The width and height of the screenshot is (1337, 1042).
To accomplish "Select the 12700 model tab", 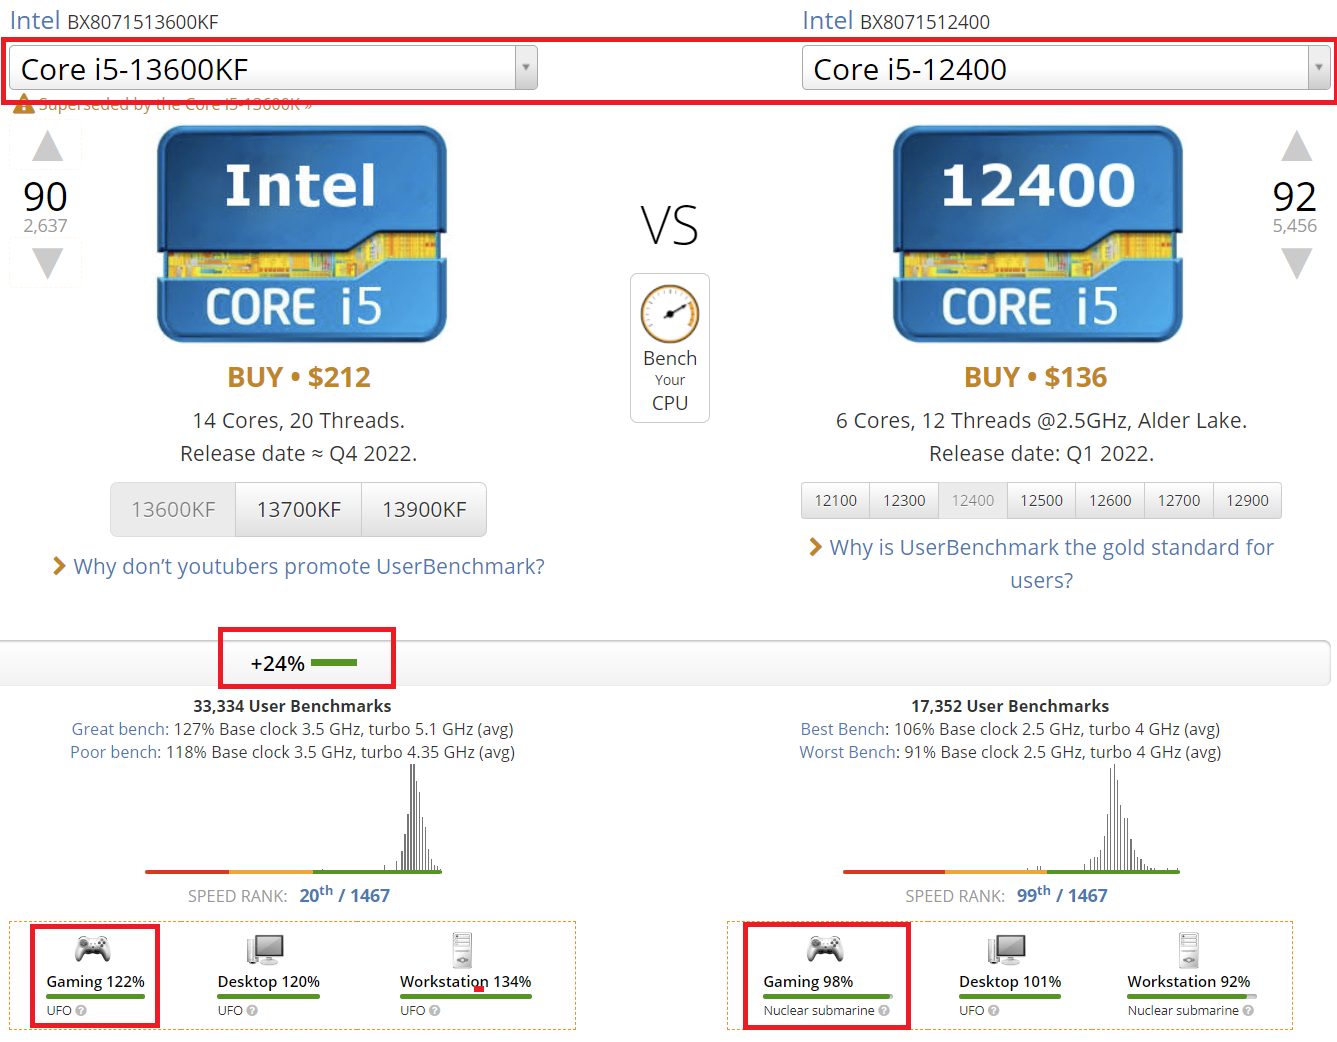I will [1179, 501].
